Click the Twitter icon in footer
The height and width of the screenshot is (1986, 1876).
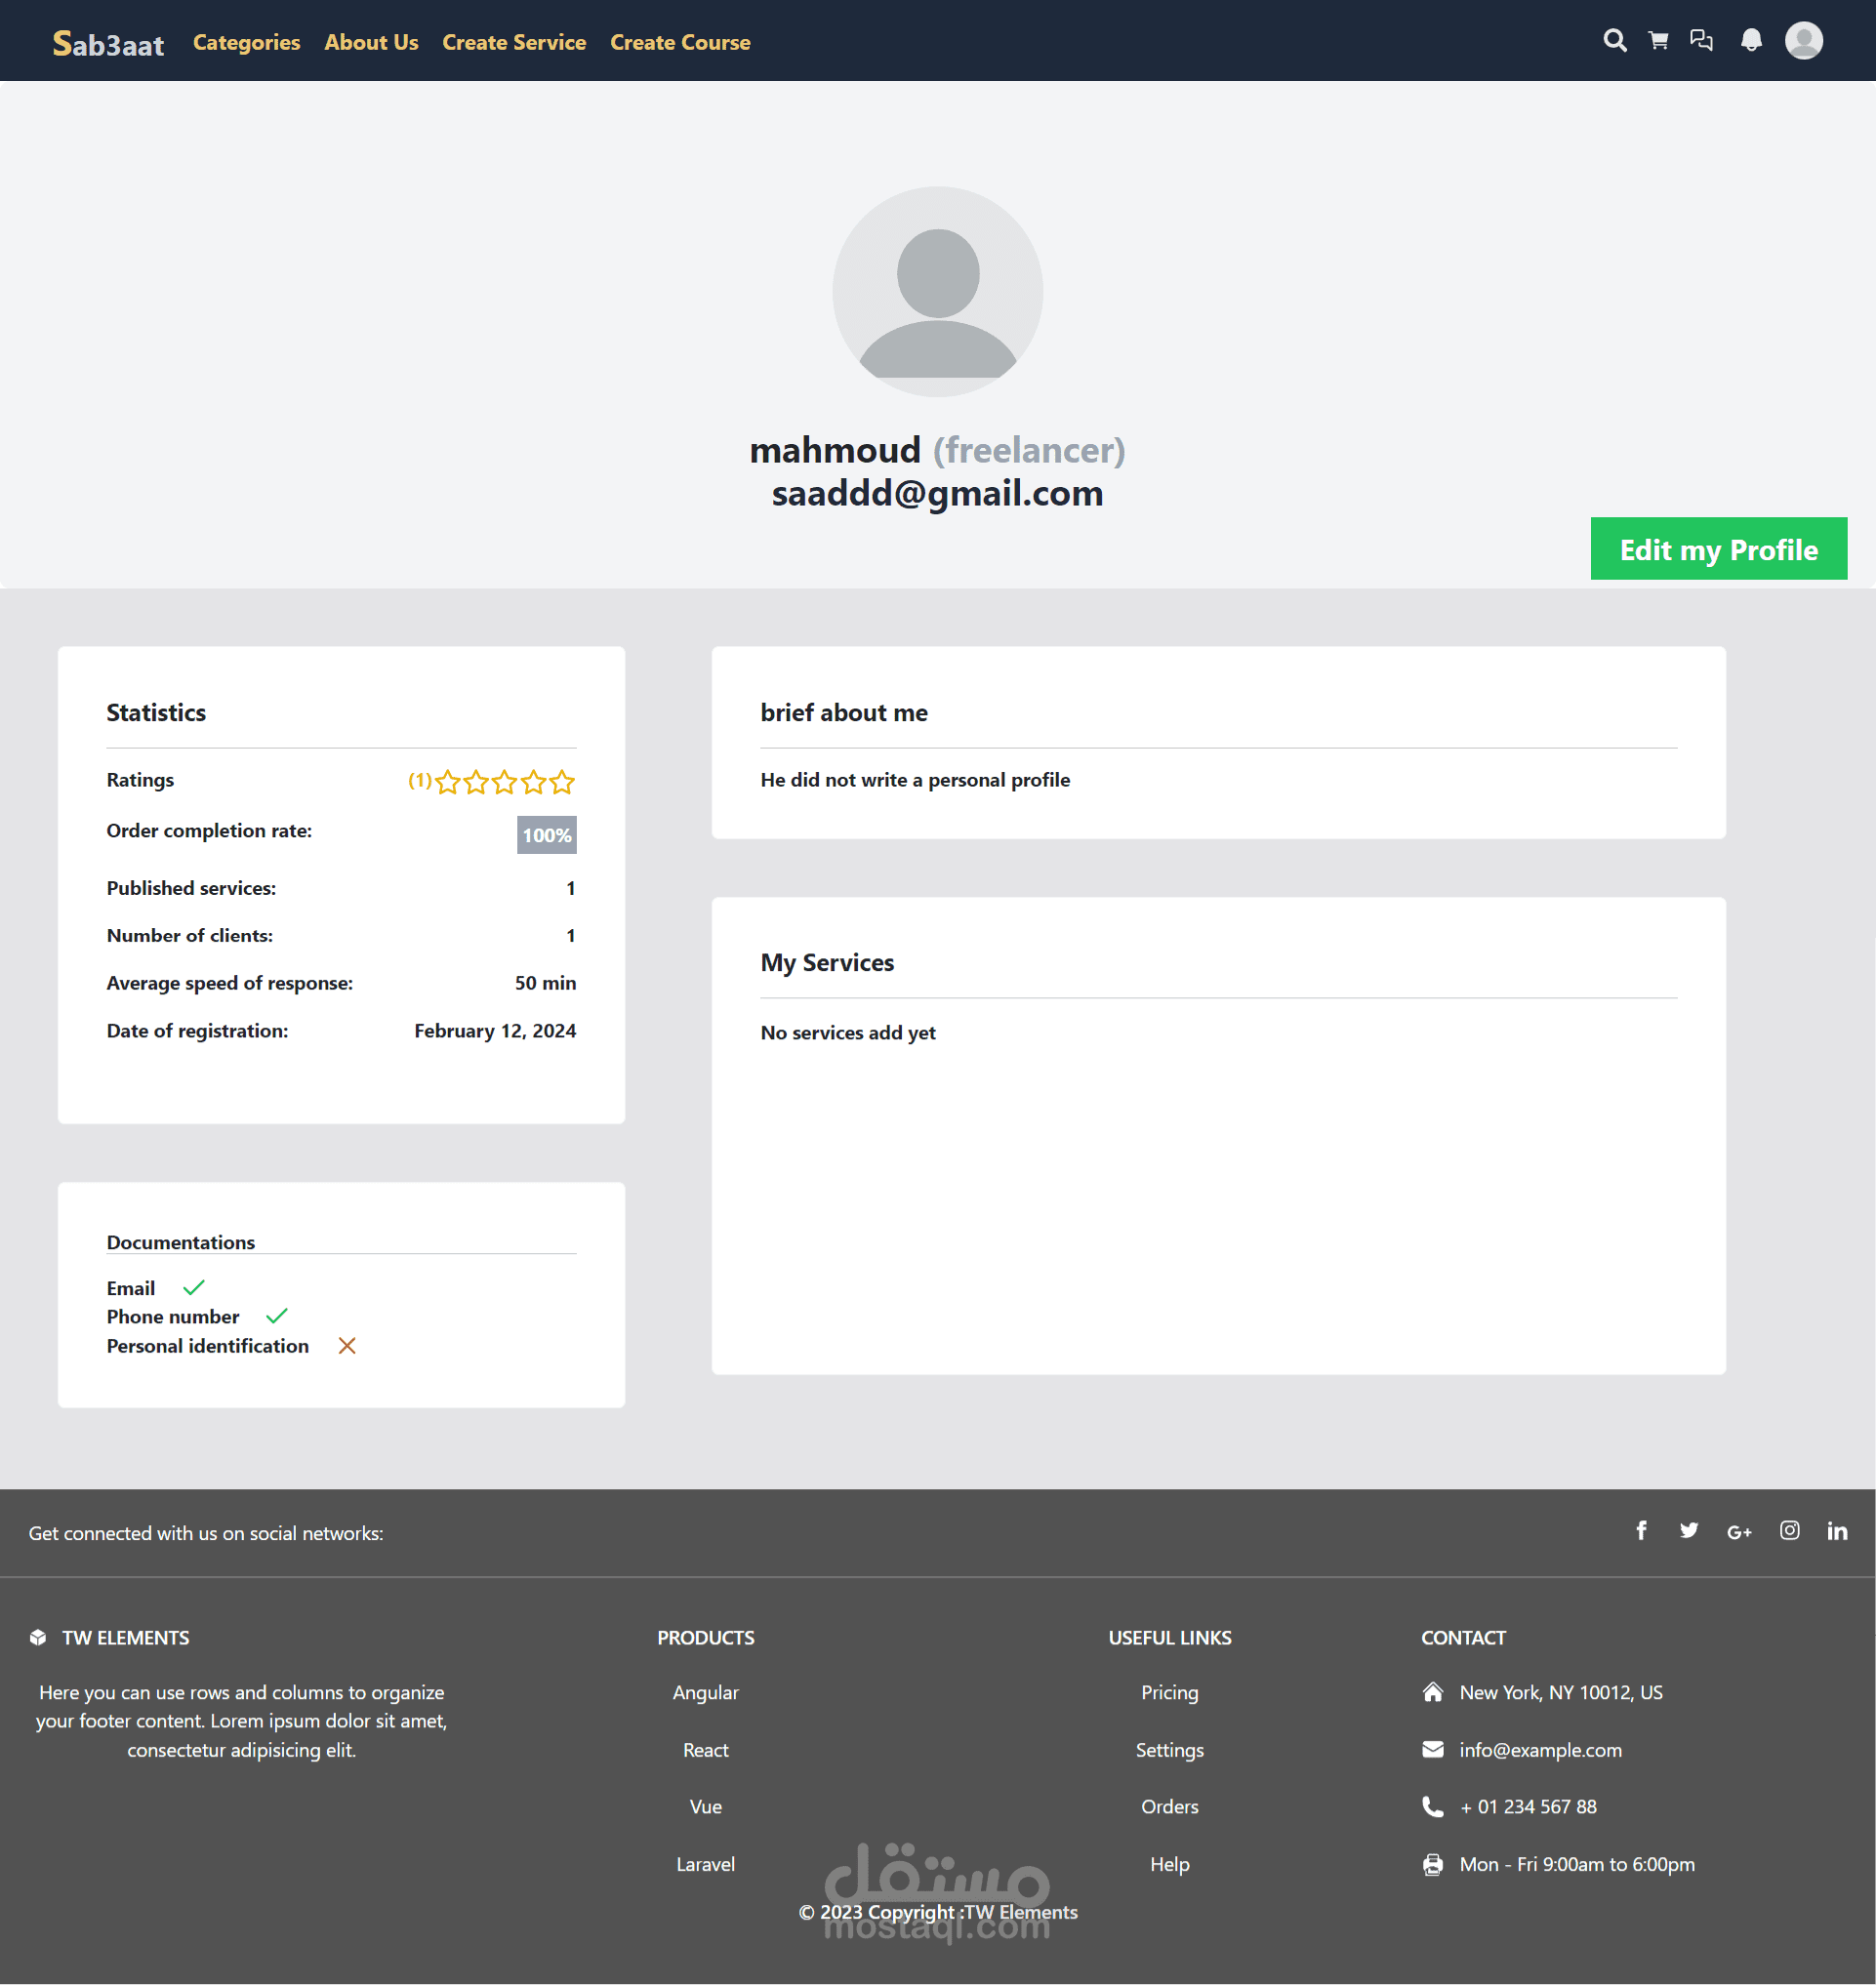(x=1689, y=1530)
